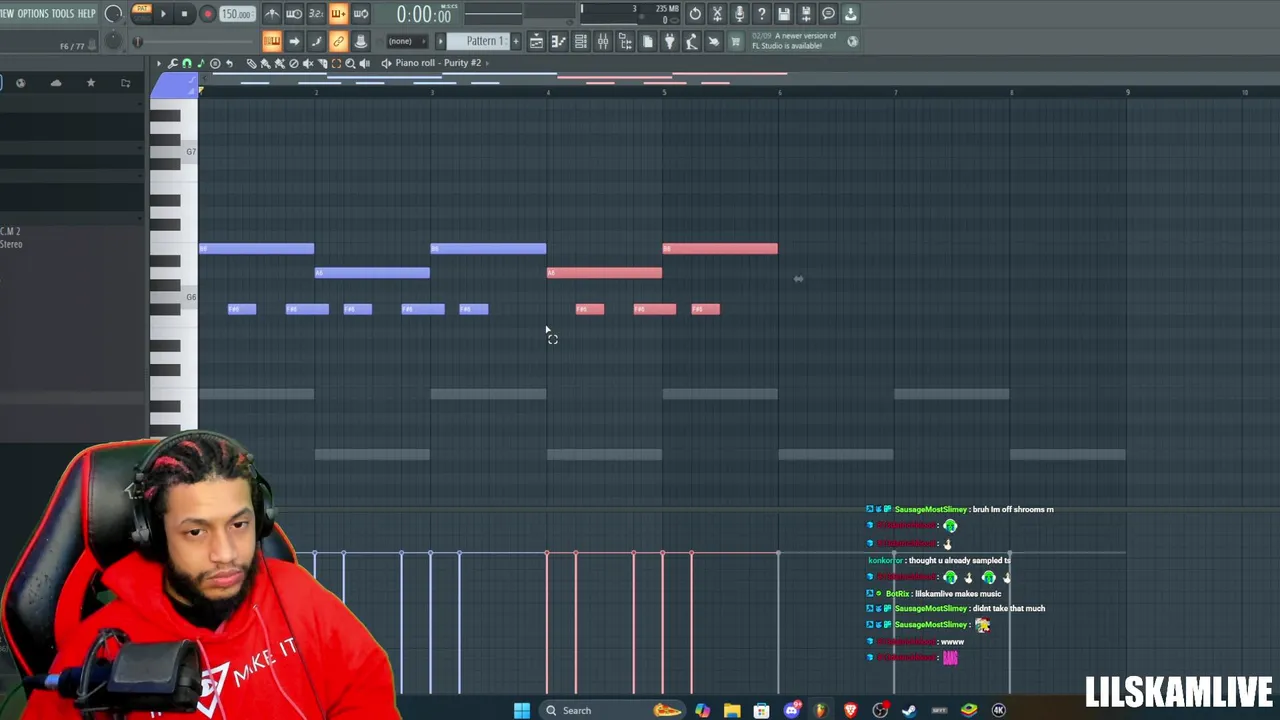This screenshot has width=1280, height=720.
Task: Click the master pitch knob
Action: click(x=114, y=41)
